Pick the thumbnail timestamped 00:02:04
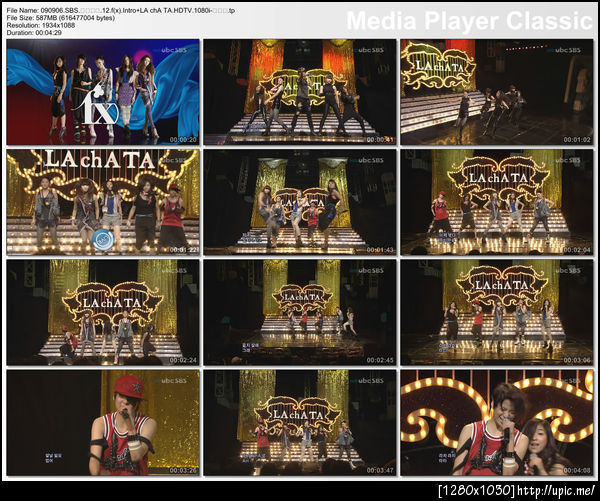600x501 pixels. point(497,202)
